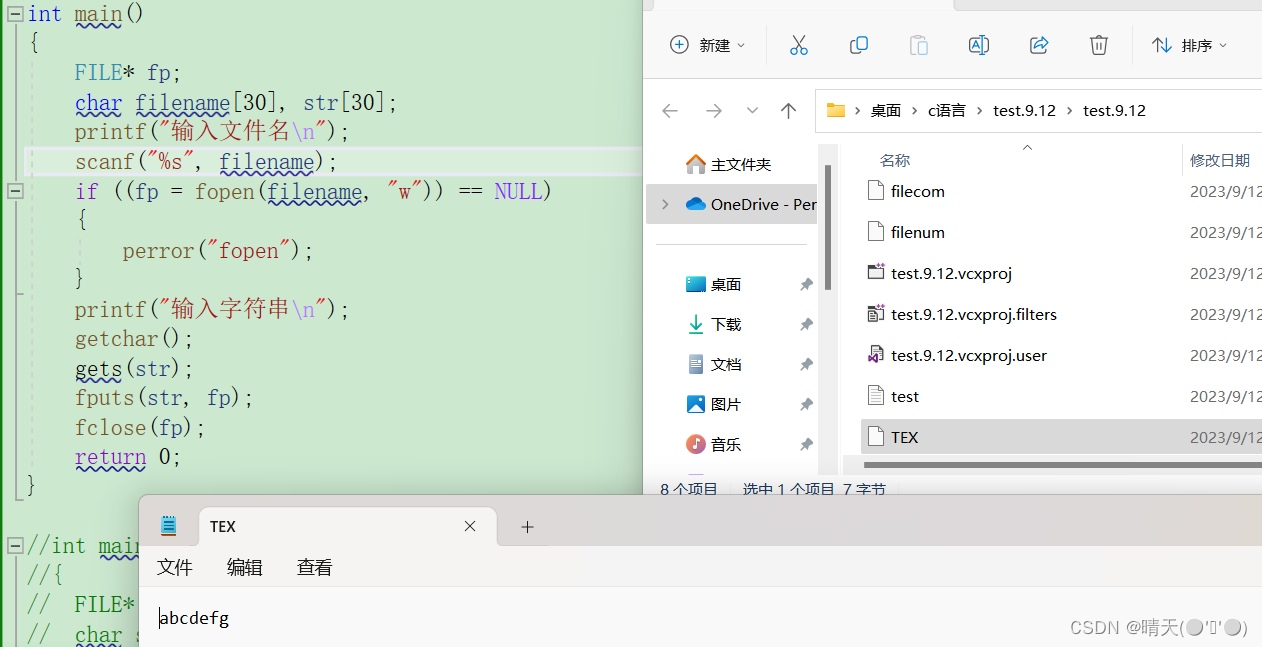Collapse the if block in code editor
1262x647 pixels.
(15, 191)
